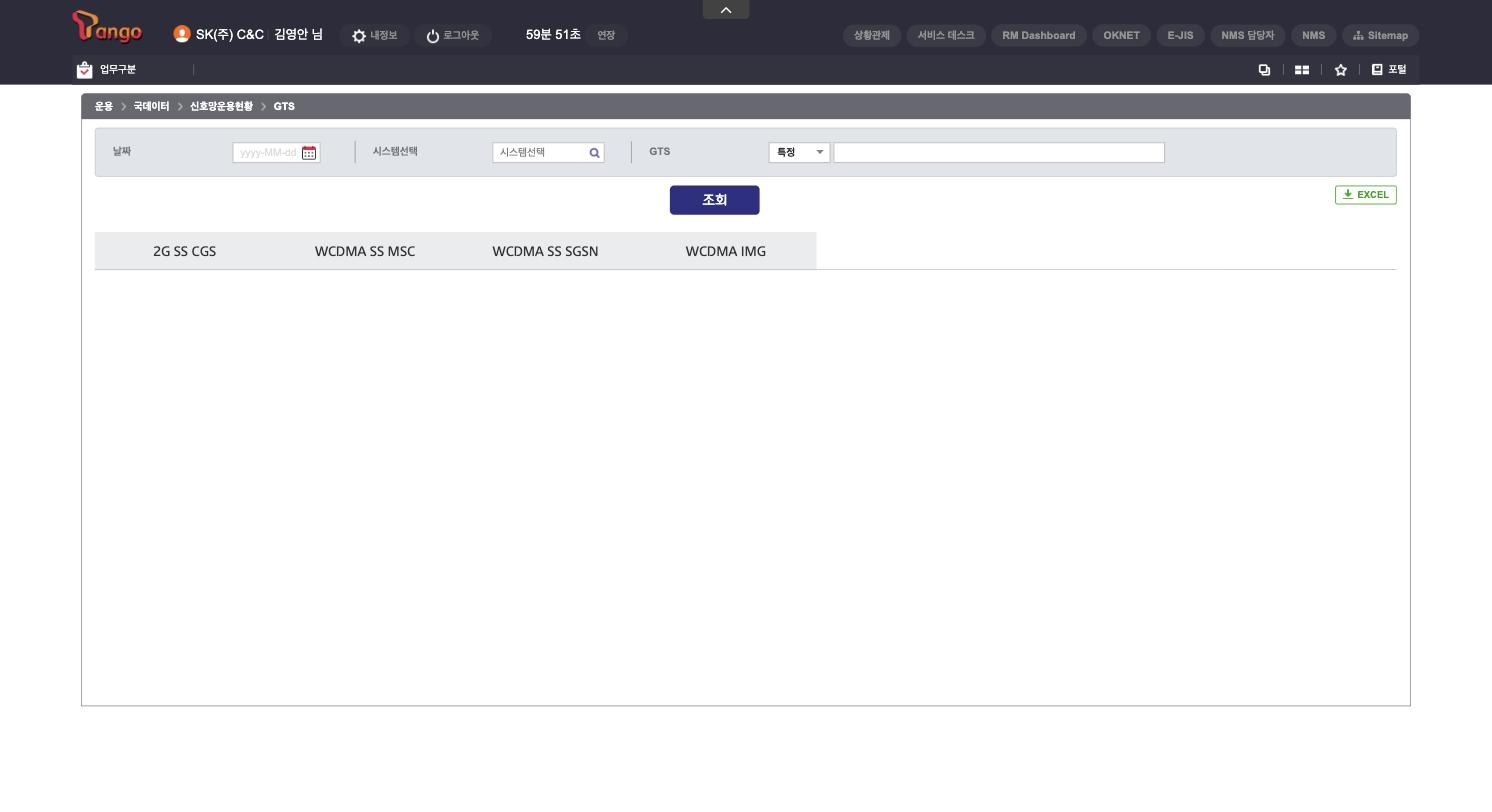
Task: Switch to the WCDMA SS MSC tab
Action: point(365,251)
